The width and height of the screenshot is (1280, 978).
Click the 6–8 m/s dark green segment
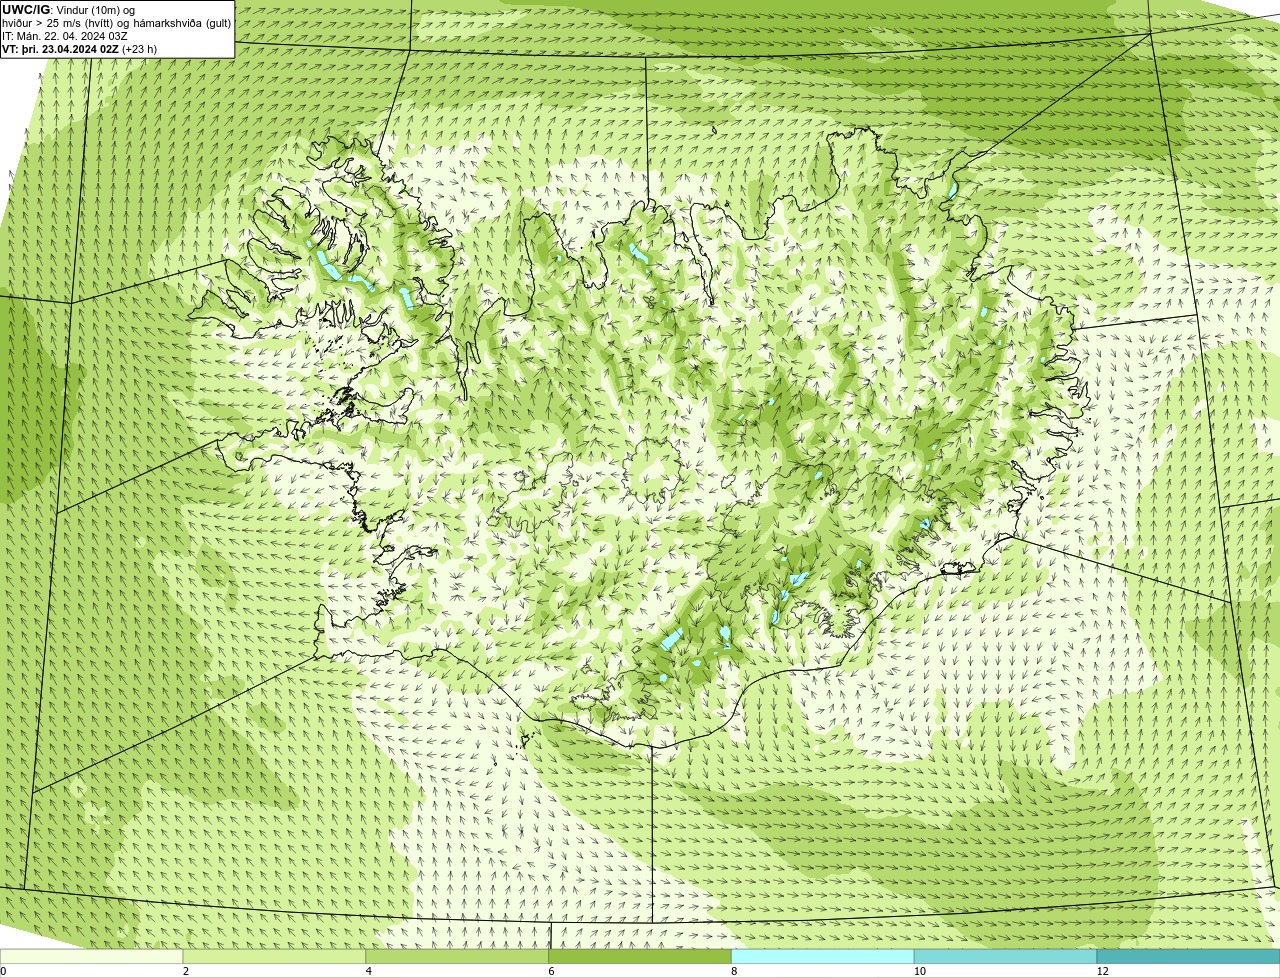pyautogui.click(x=640, y=956)
